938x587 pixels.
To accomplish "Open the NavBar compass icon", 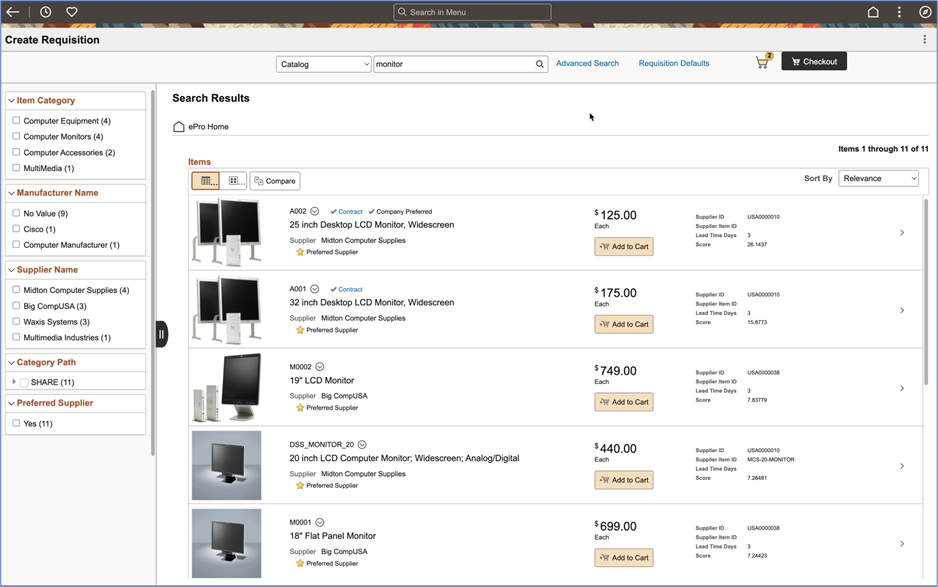I will point(925,12).
